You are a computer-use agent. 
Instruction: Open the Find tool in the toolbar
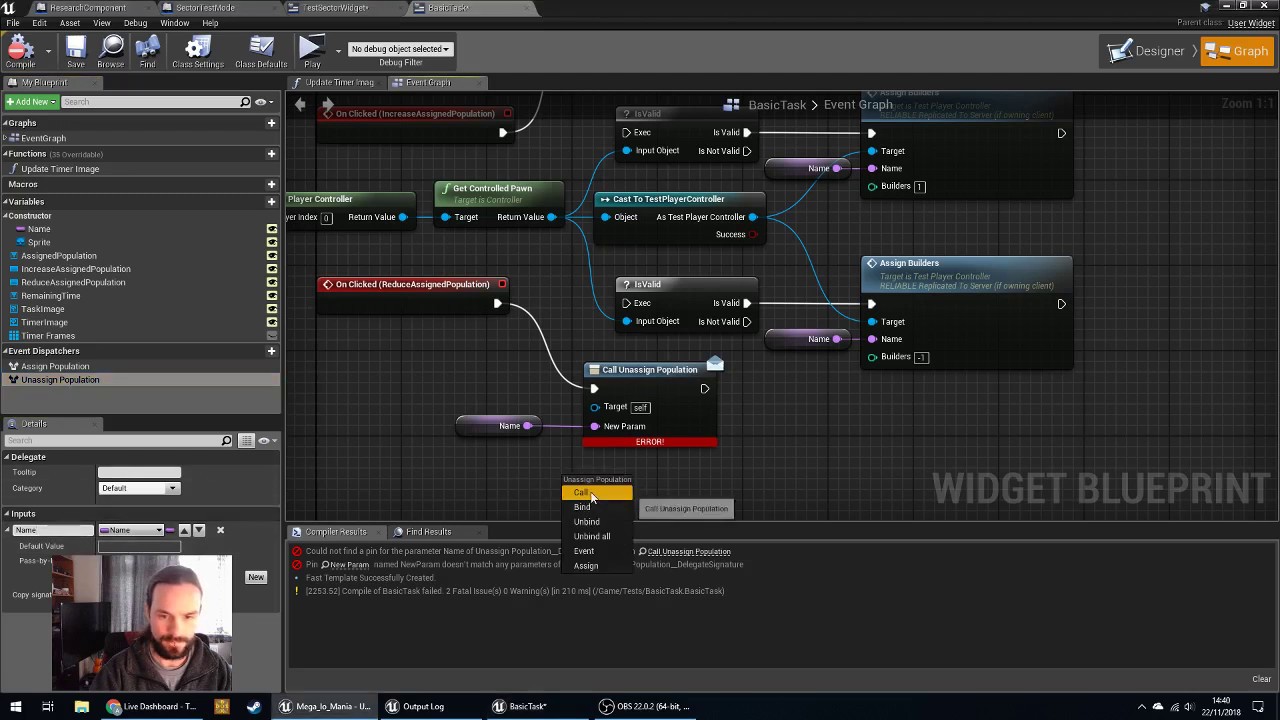(x=147, y=52)
